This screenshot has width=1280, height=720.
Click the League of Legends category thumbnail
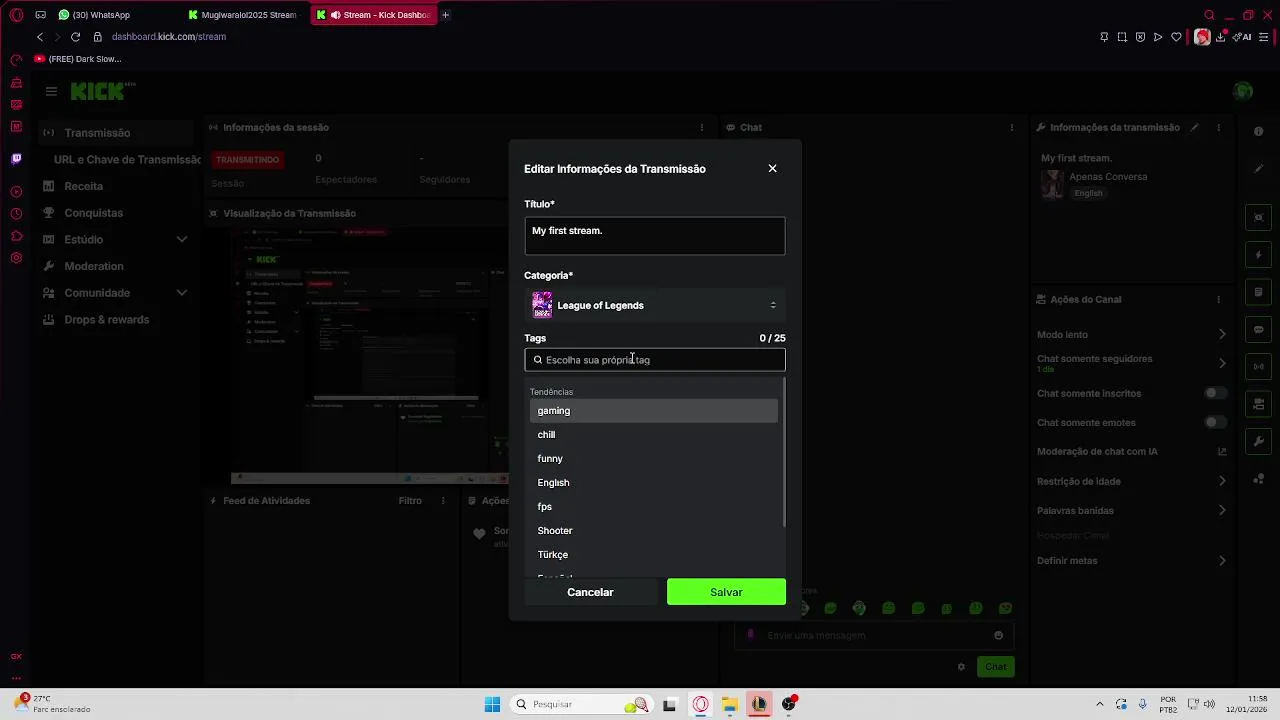pos(542,305)
